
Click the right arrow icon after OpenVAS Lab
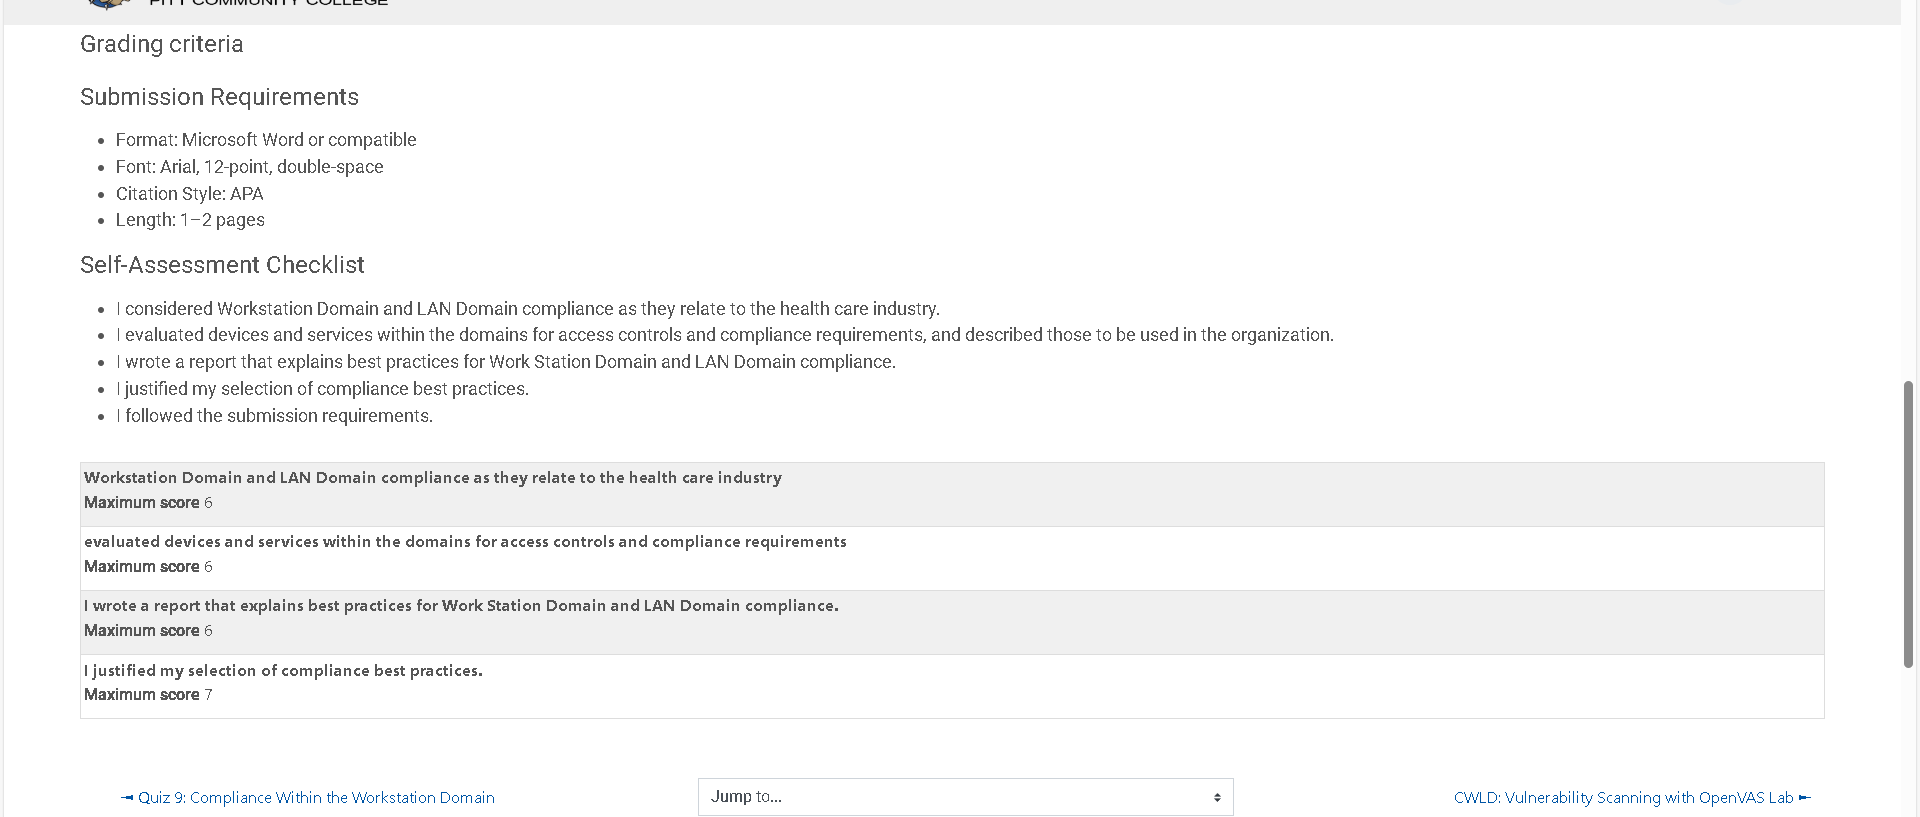[x=1805, y=798]
